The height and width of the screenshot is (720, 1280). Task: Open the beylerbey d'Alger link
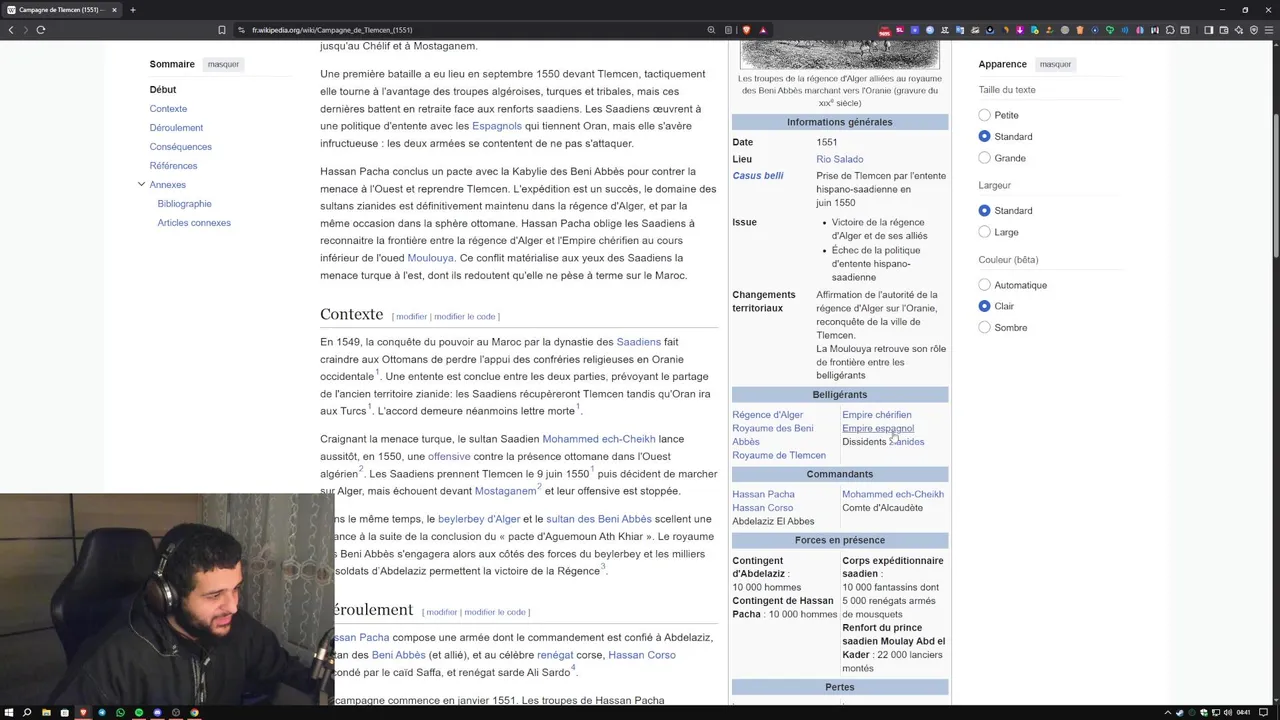(479, 519)
